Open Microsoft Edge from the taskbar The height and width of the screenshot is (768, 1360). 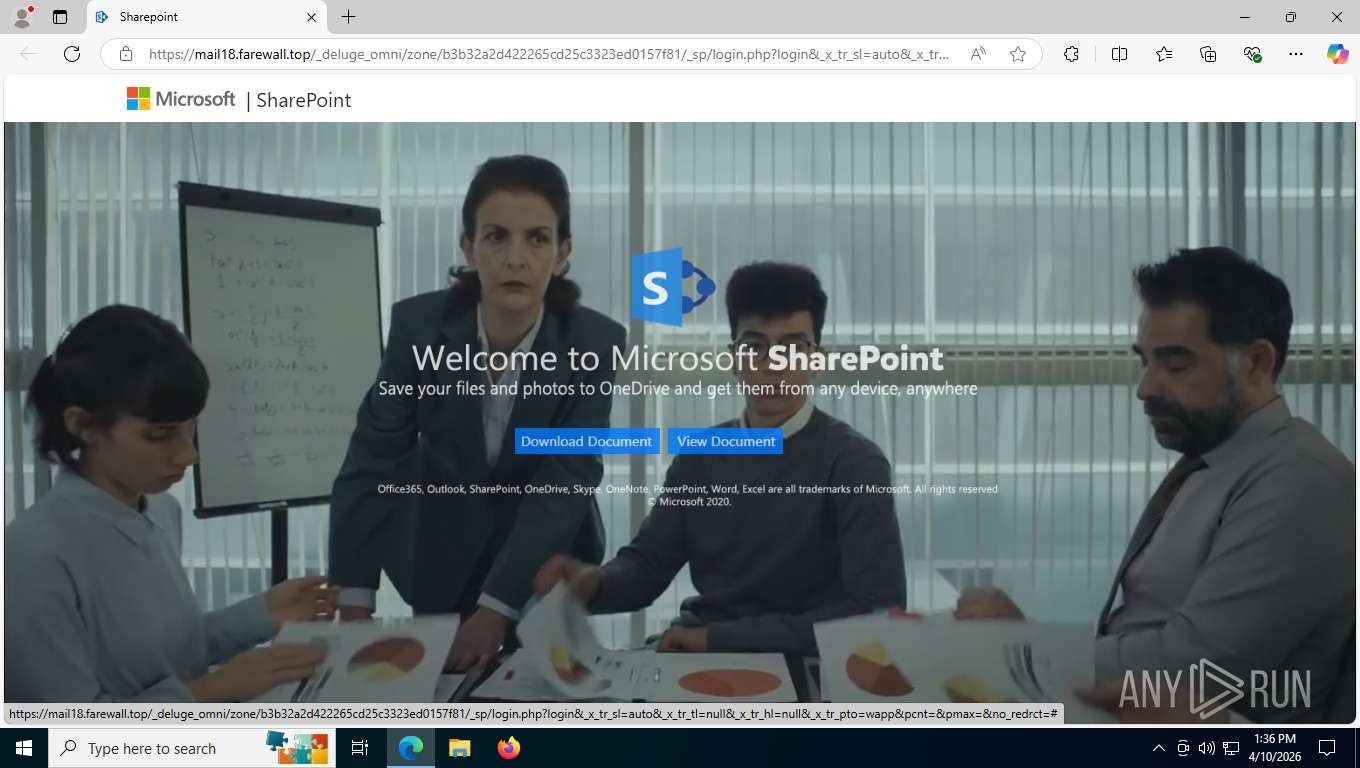click(x=411, y=748)
